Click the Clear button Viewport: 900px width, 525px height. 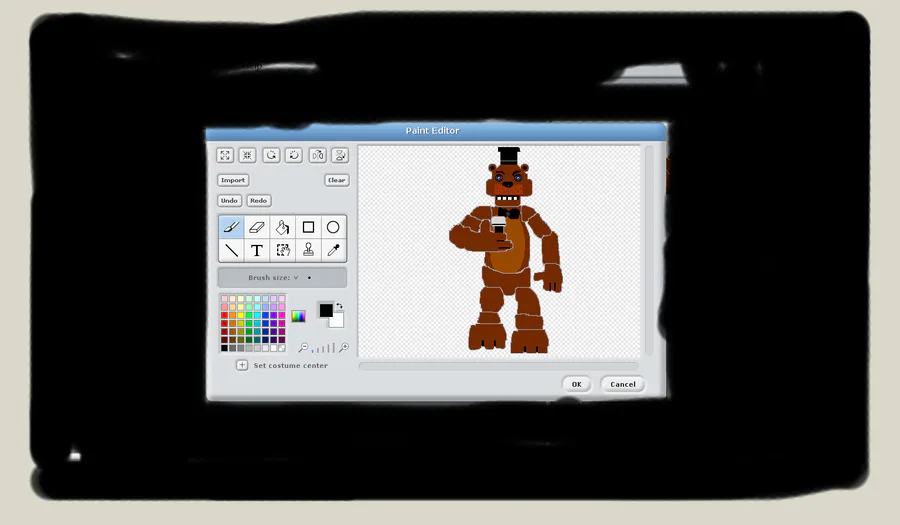[x=336, y=180]
